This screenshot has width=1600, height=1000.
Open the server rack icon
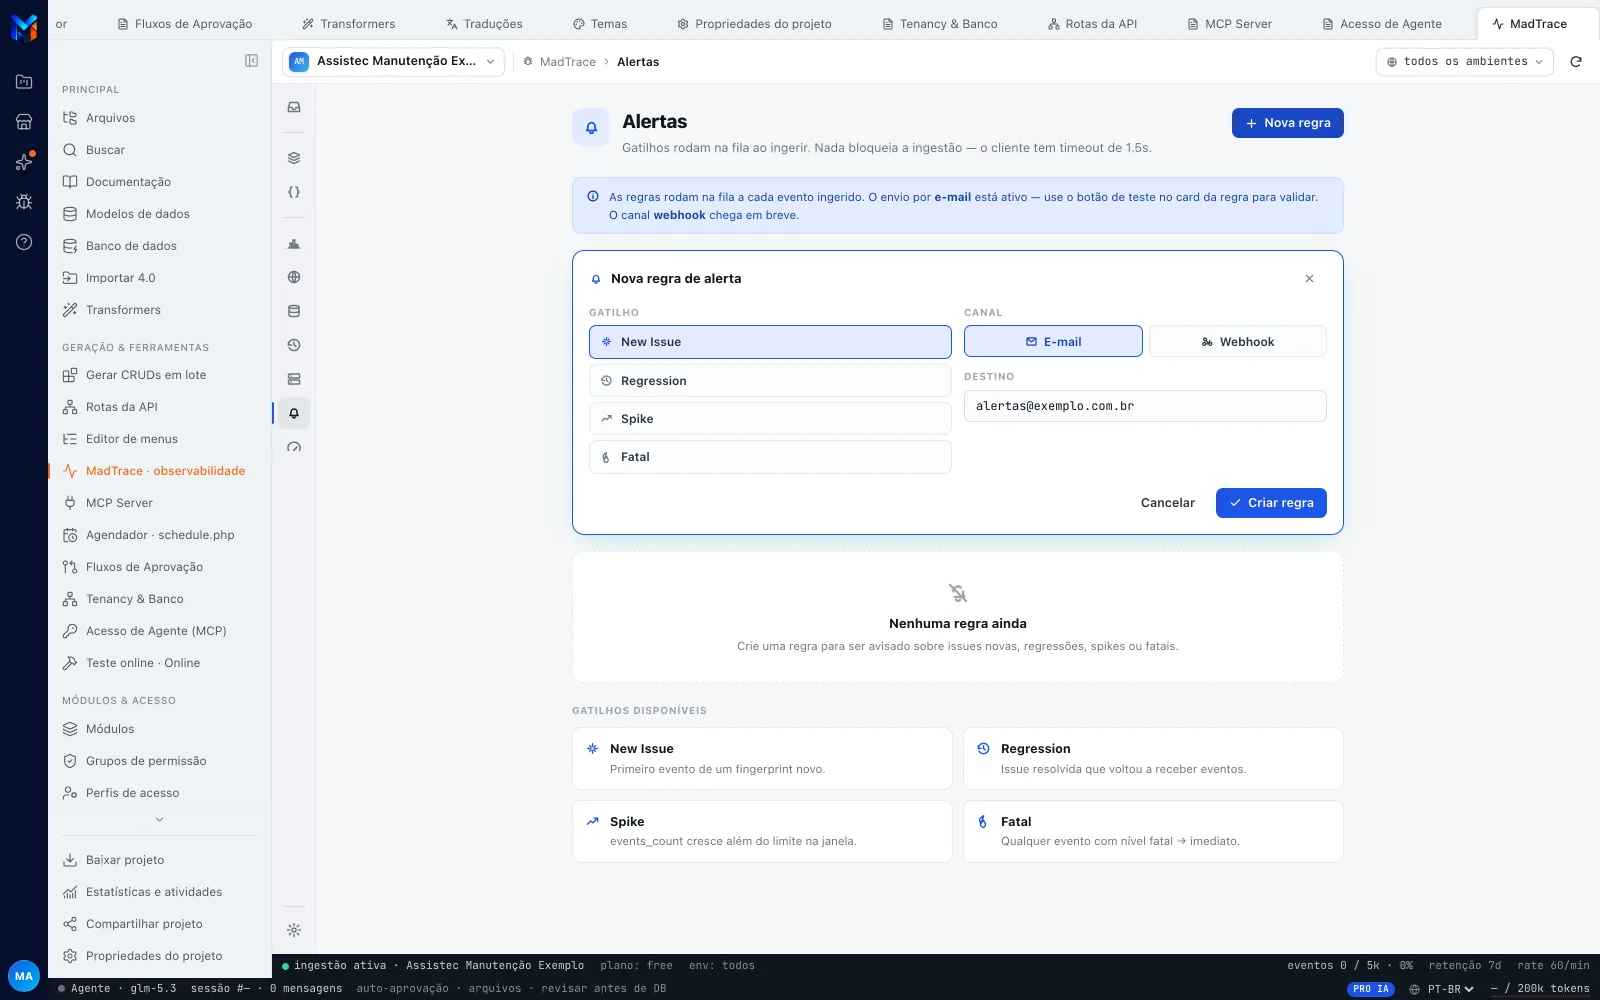pyautogui.click(x=294, y=379)
